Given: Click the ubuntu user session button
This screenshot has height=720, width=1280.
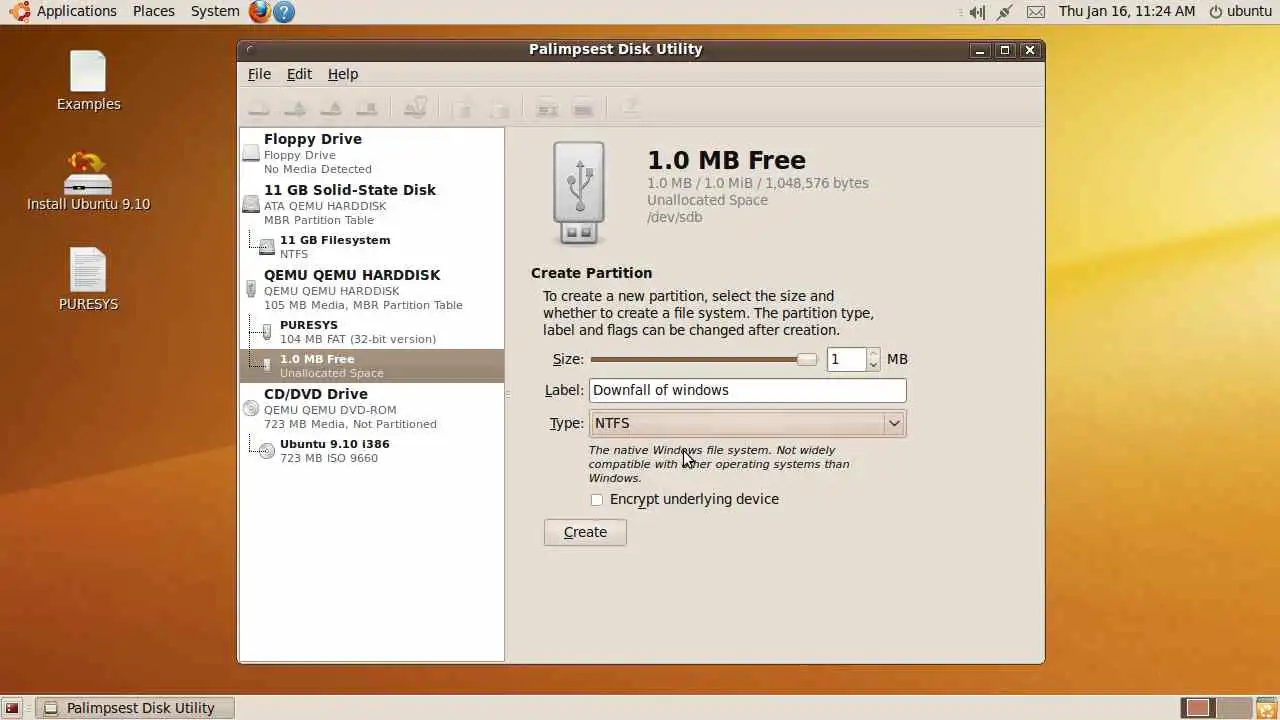Looking at the screenshot, I should 1240,11.
